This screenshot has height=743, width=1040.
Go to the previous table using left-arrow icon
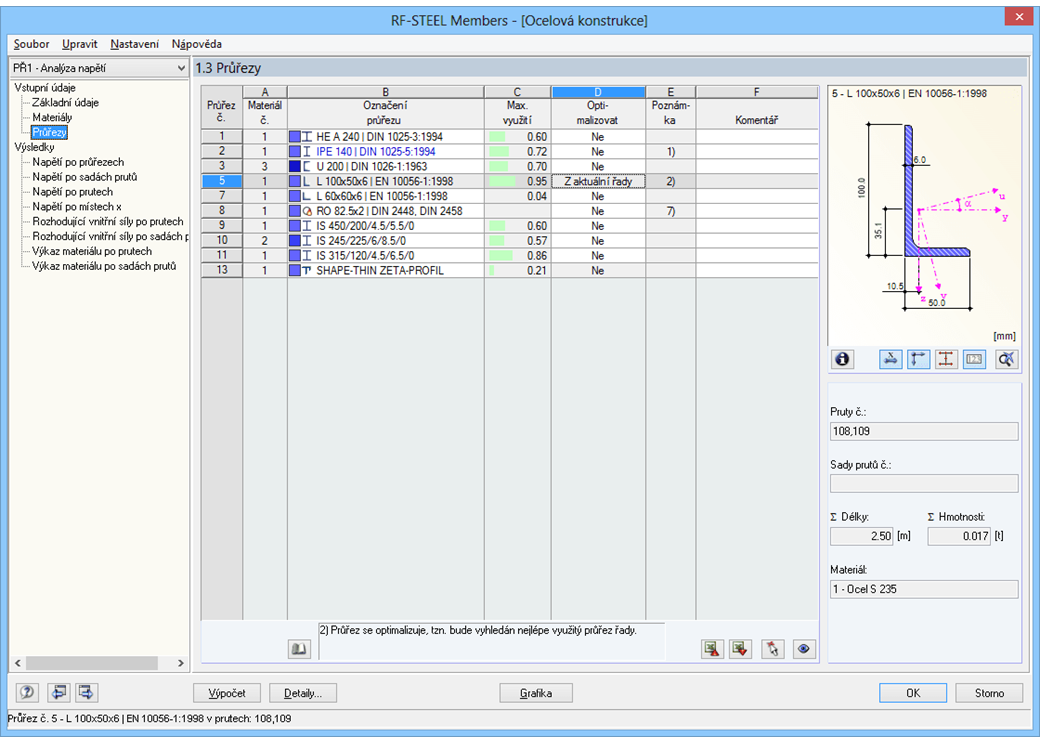(x=59, y=693)
